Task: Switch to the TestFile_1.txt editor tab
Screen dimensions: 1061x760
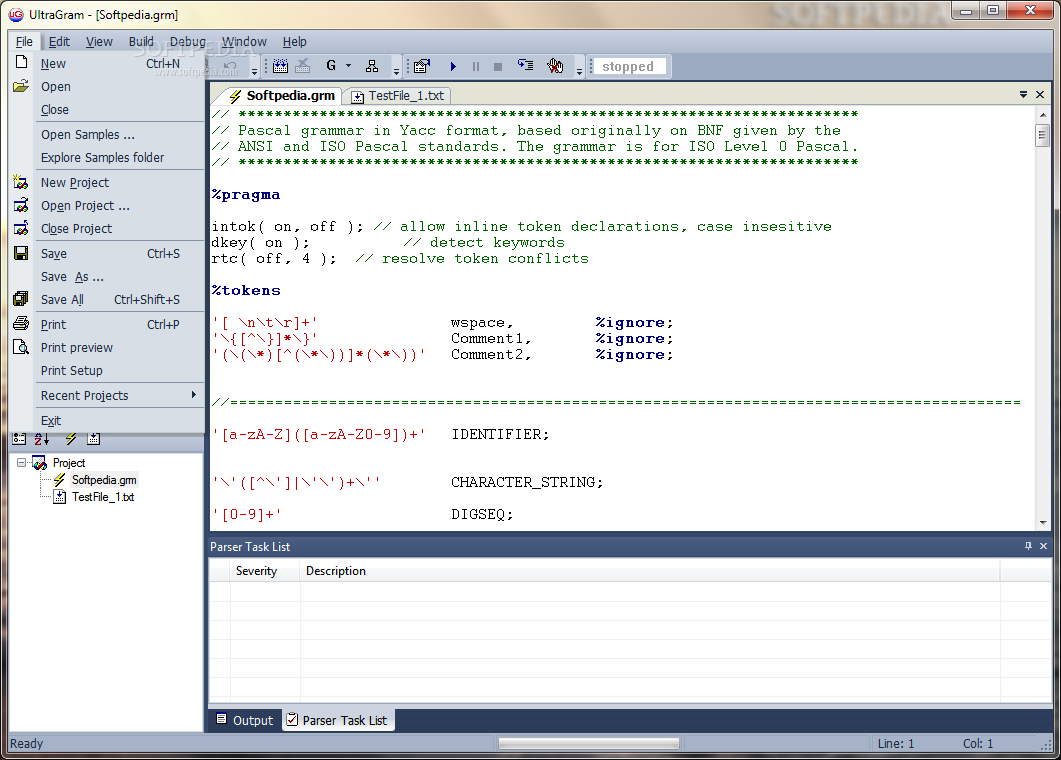Action: point(397,96)
